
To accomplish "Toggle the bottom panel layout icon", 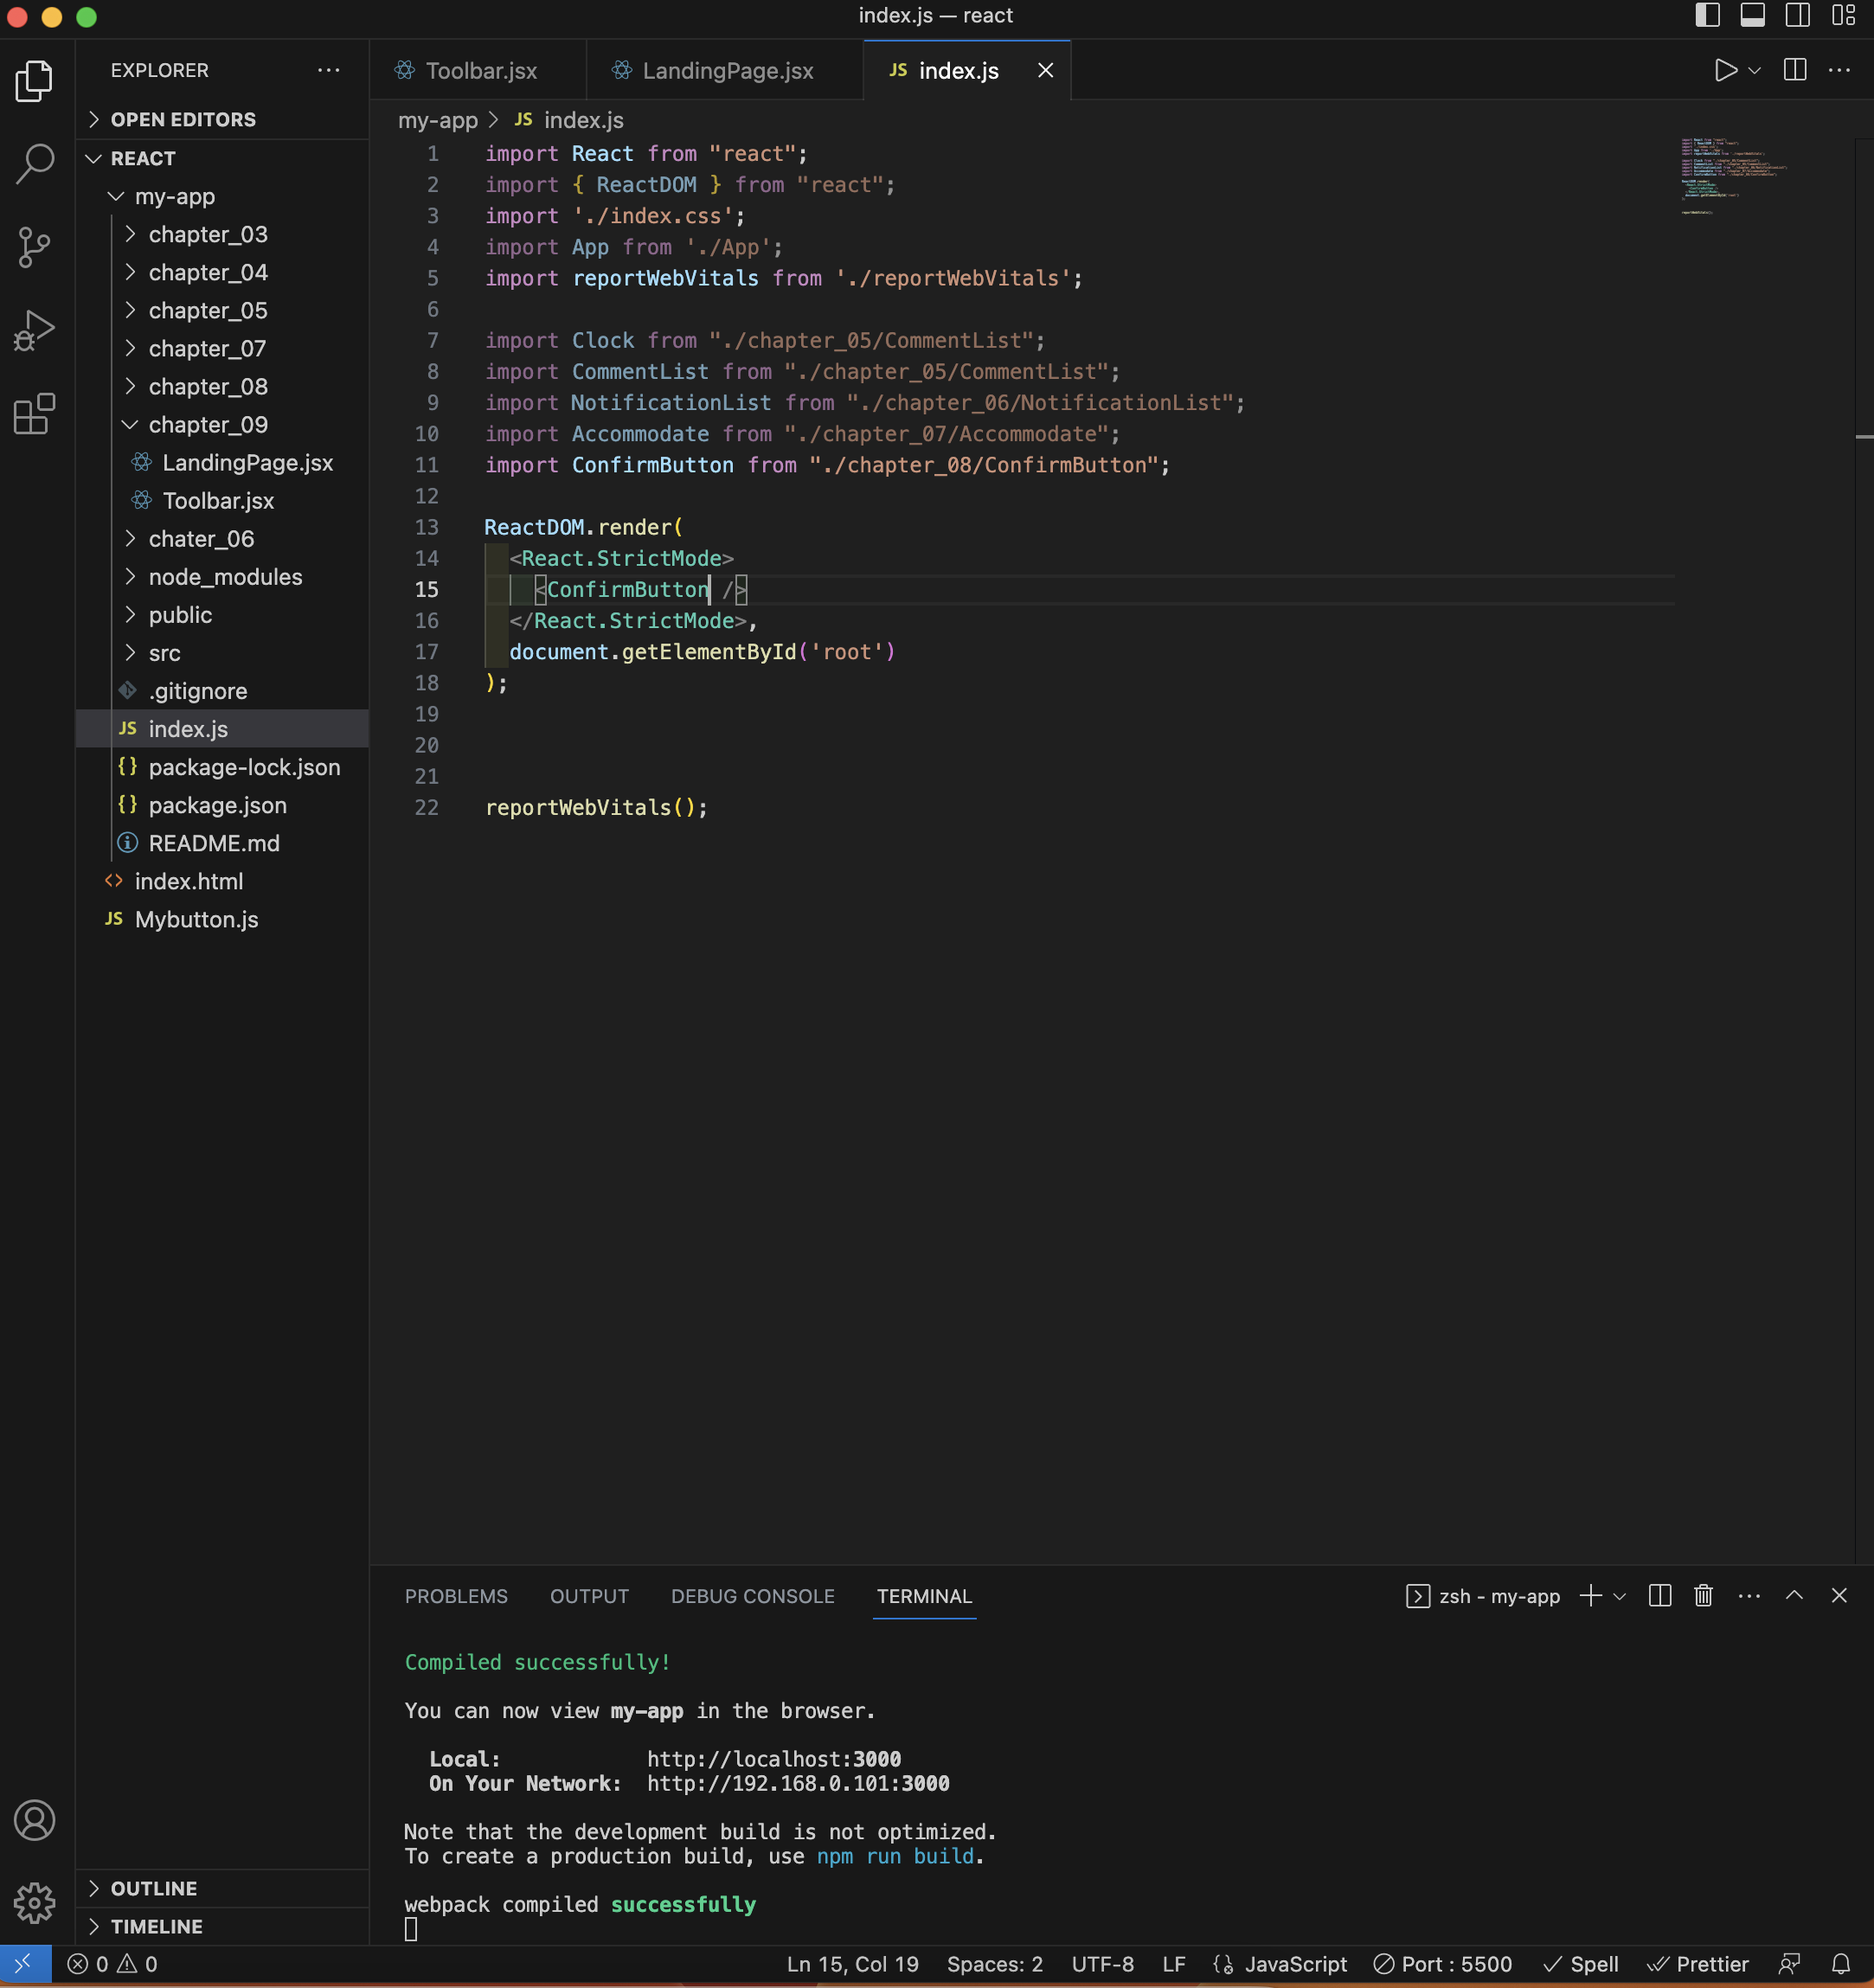I will [x=1752, y=15].
